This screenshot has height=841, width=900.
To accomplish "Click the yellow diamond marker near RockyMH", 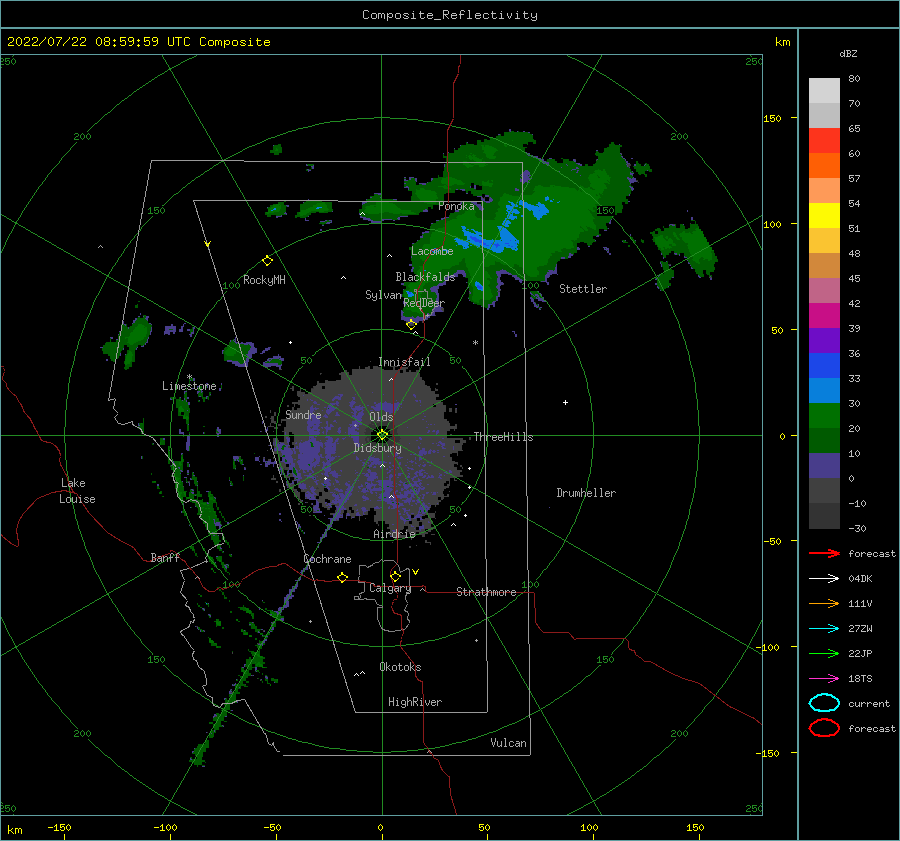I will [x=267, y=261].
